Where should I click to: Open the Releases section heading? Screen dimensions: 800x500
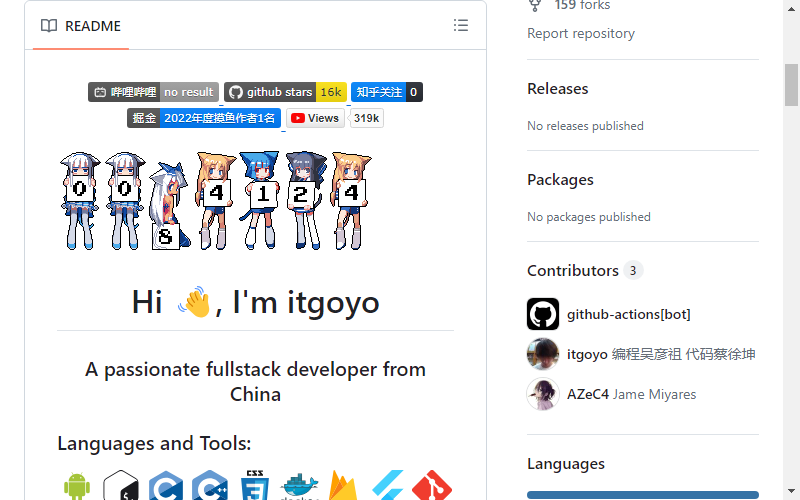tap(558, 89)
